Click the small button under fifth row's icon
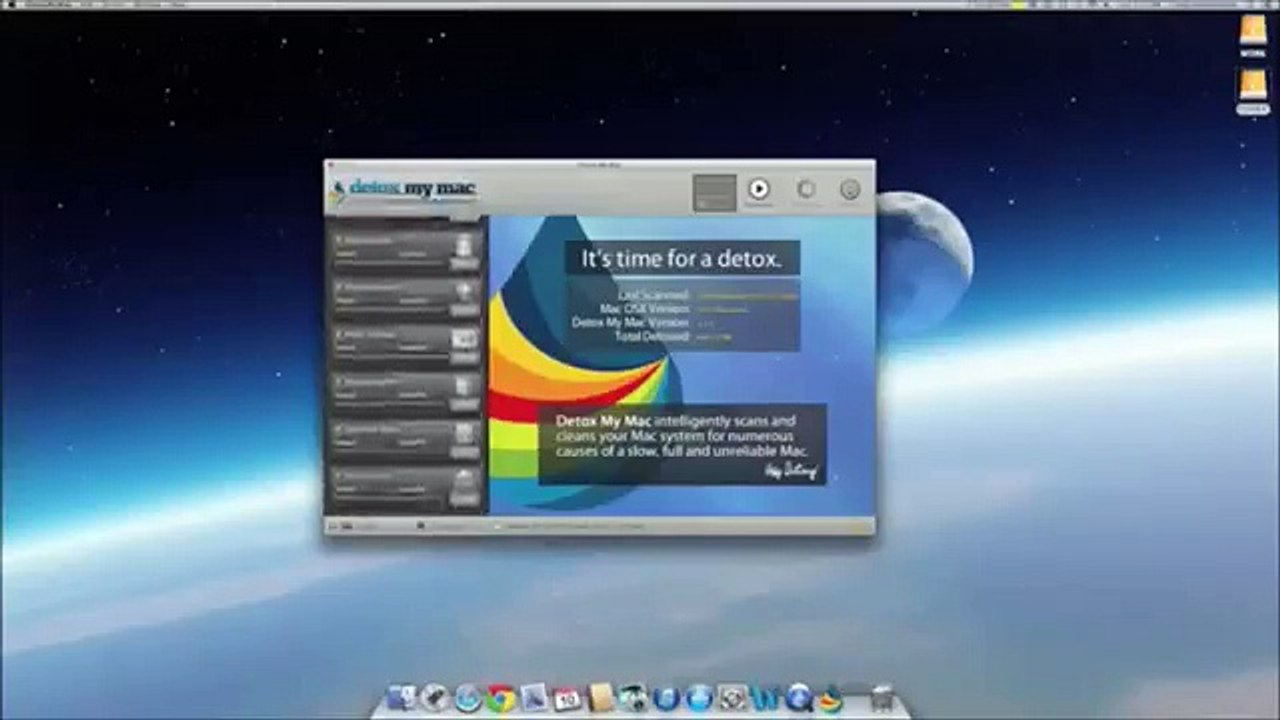Viewport: 1280px width, 720px height. 464,451
